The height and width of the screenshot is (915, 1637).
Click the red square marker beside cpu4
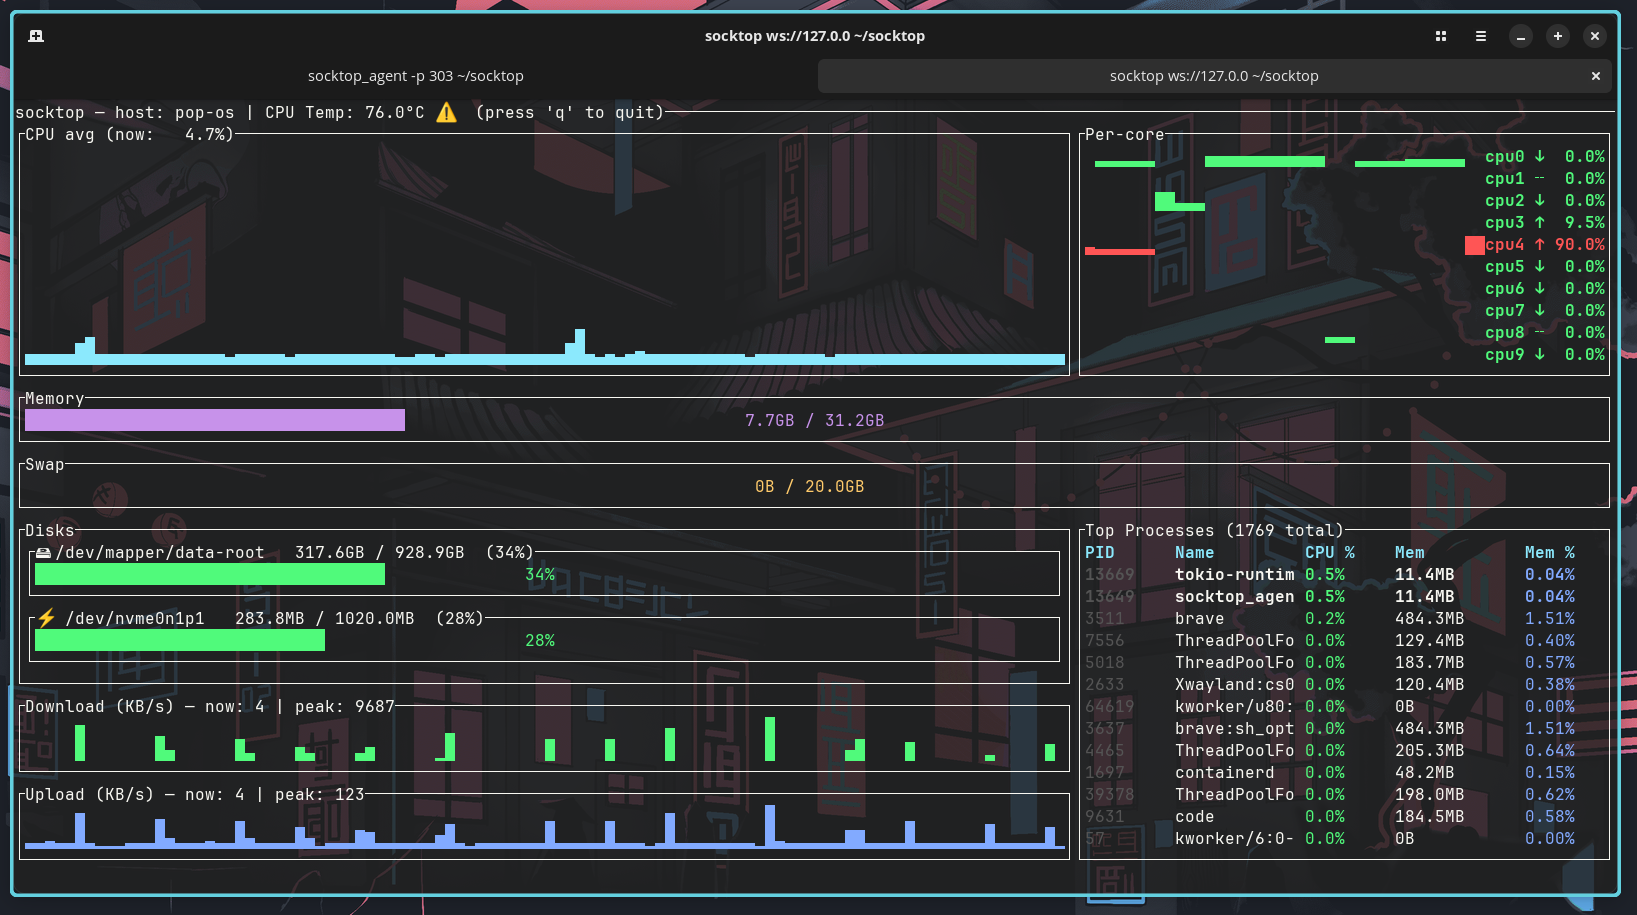1474,245
